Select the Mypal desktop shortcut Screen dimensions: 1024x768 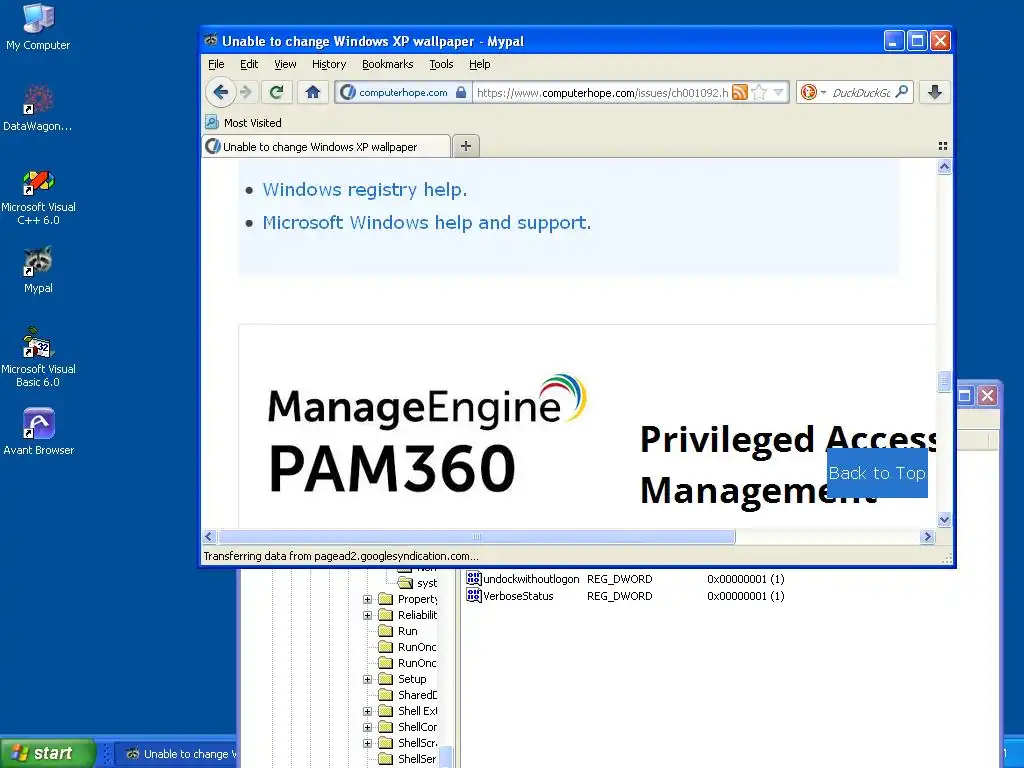(x=38, y=270)
